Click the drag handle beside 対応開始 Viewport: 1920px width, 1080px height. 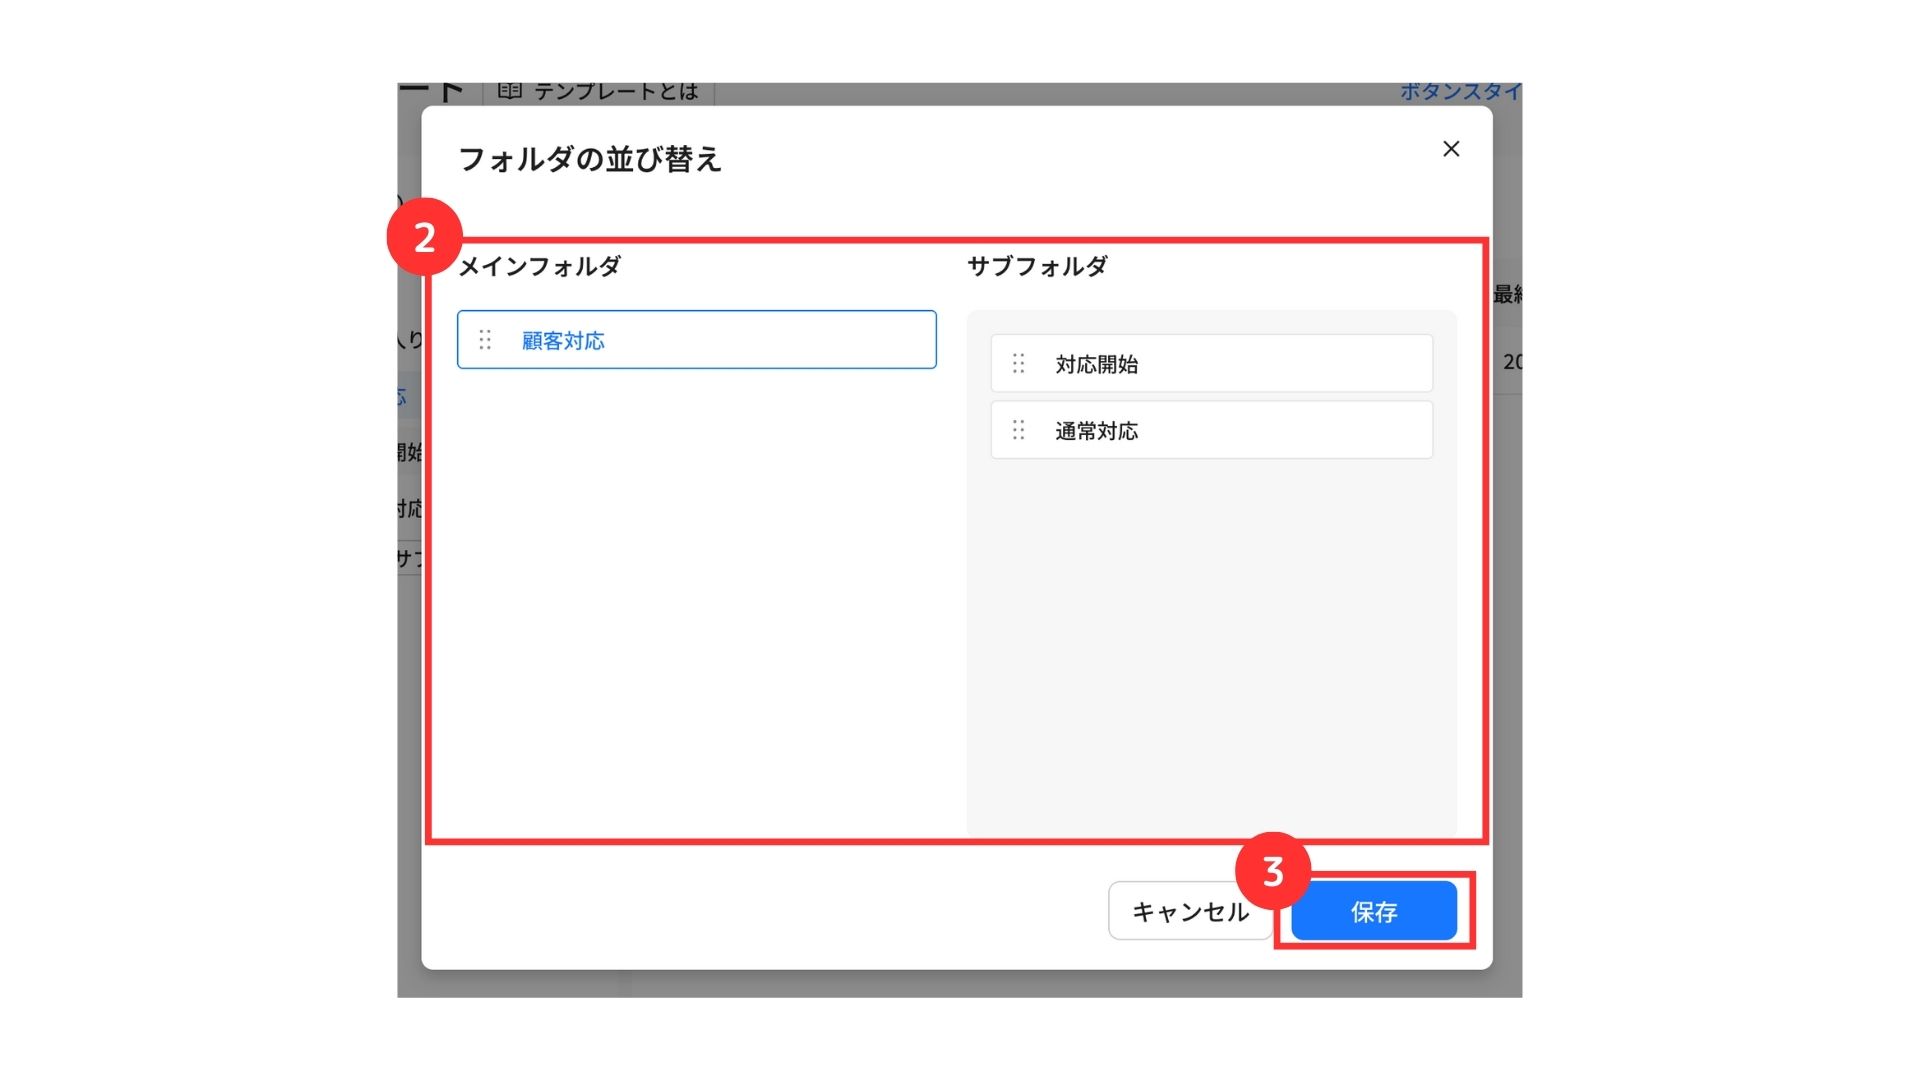click(x=1018, y=364)
